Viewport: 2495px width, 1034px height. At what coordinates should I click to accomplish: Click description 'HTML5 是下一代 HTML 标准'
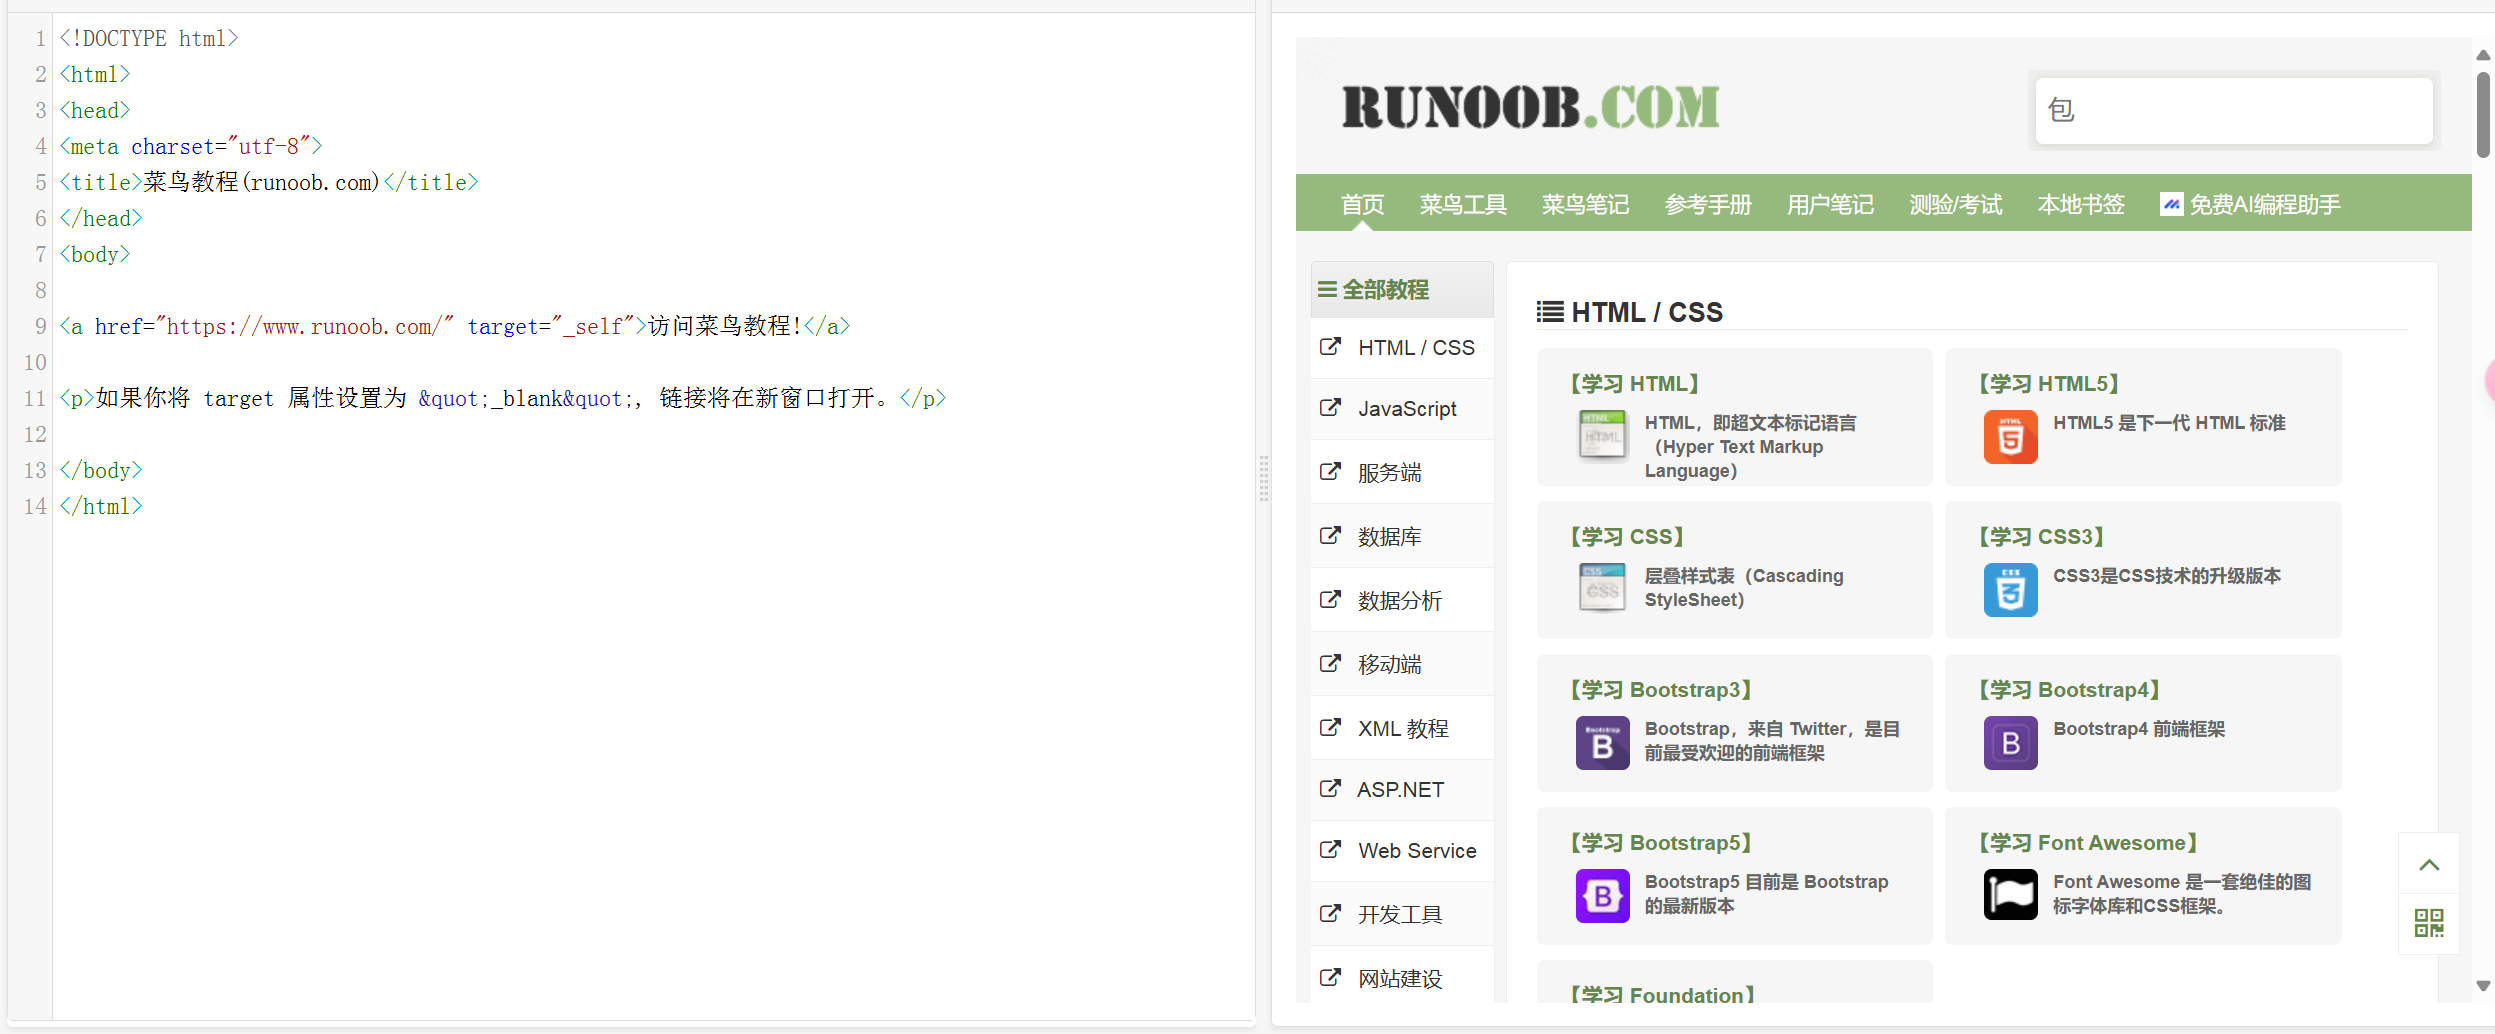[x=2169, y=423]
